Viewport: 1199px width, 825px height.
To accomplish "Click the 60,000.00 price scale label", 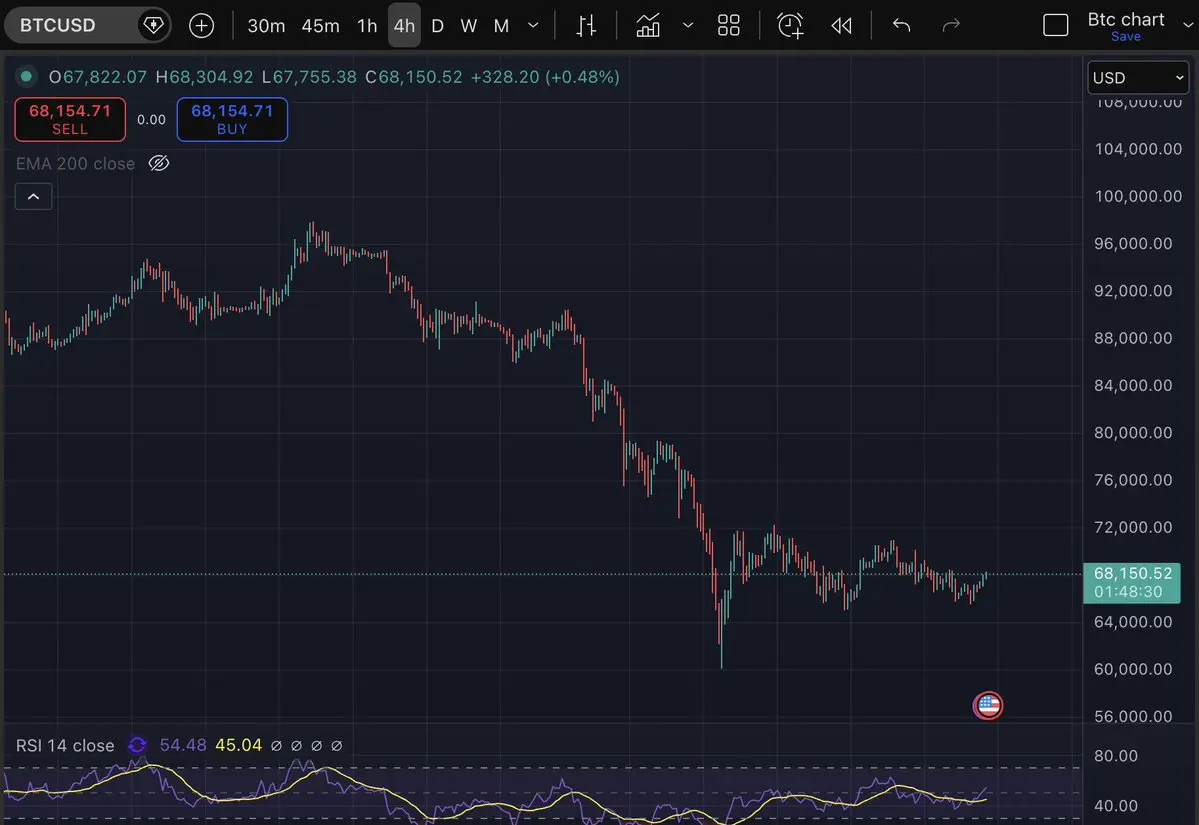I will coord(1133,669).
